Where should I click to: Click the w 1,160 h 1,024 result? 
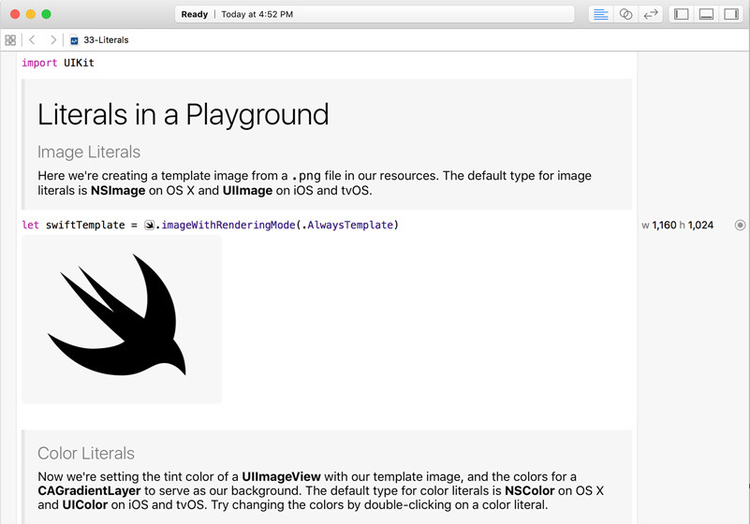point(677,225)
